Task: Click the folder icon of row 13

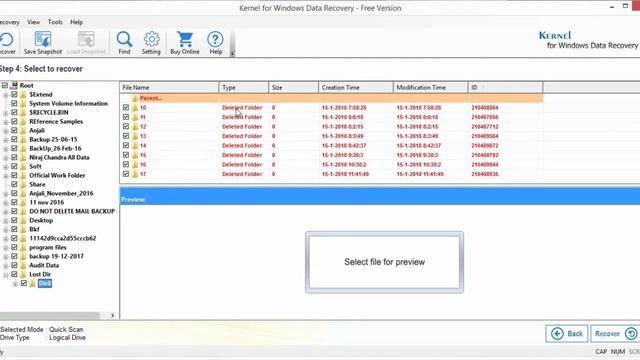Action: pyautogui.click(x=135, y=136)
